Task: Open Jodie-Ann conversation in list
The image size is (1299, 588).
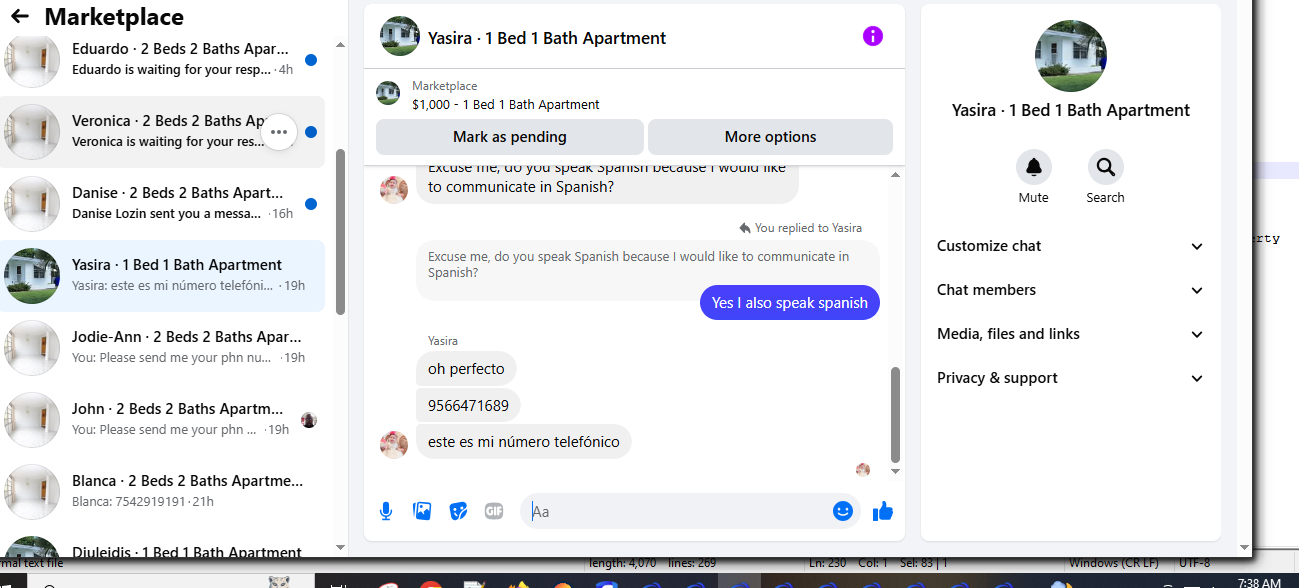Action: pyautogui.click(x=162, y=347)
